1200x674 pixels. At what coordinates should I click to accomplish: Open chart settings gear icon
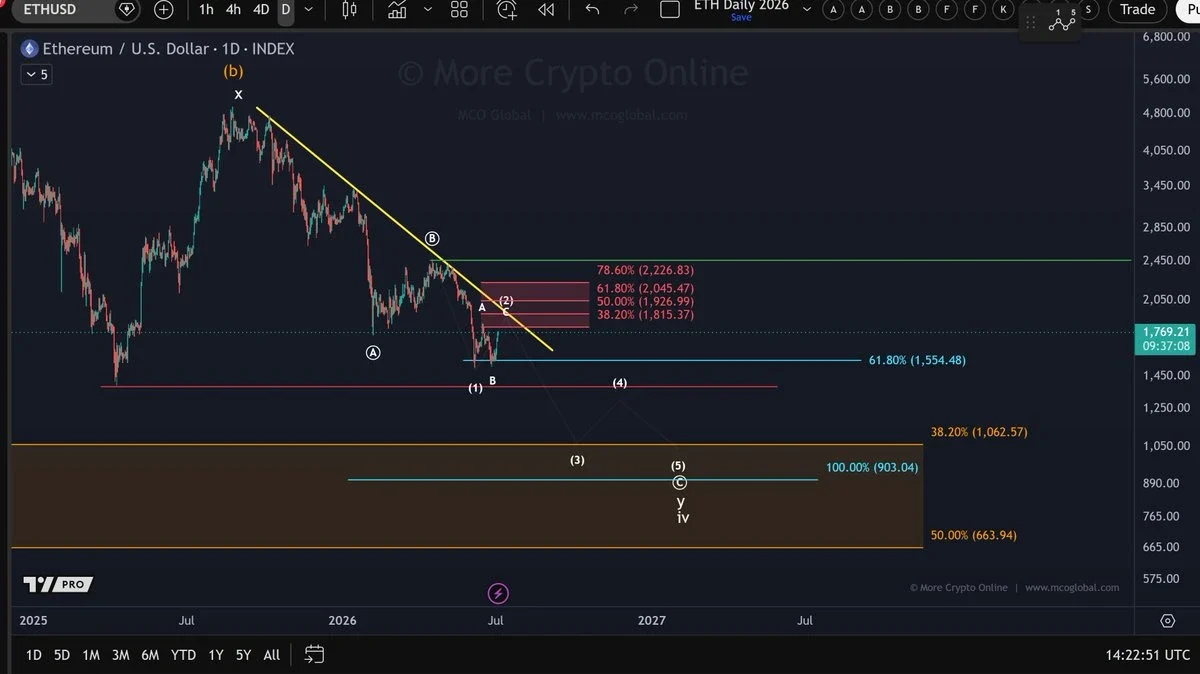pos(1167,620)
